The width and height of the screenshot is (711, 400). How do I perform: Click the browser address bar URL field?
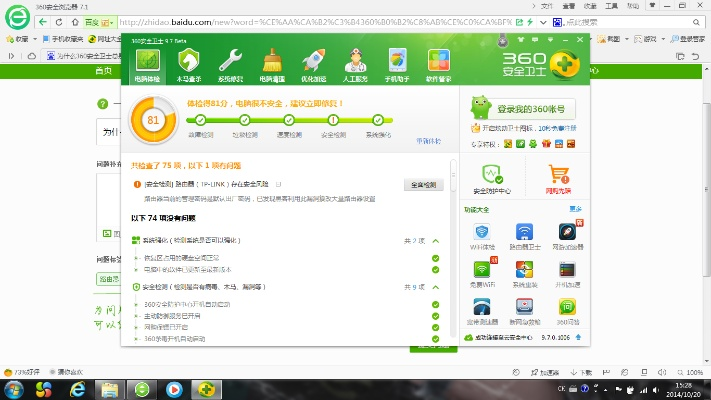pos(300,21)
